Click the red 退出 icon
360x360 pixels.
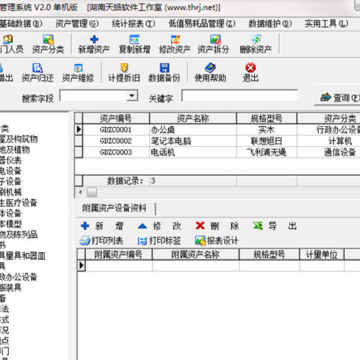click(x=250, y=68)
